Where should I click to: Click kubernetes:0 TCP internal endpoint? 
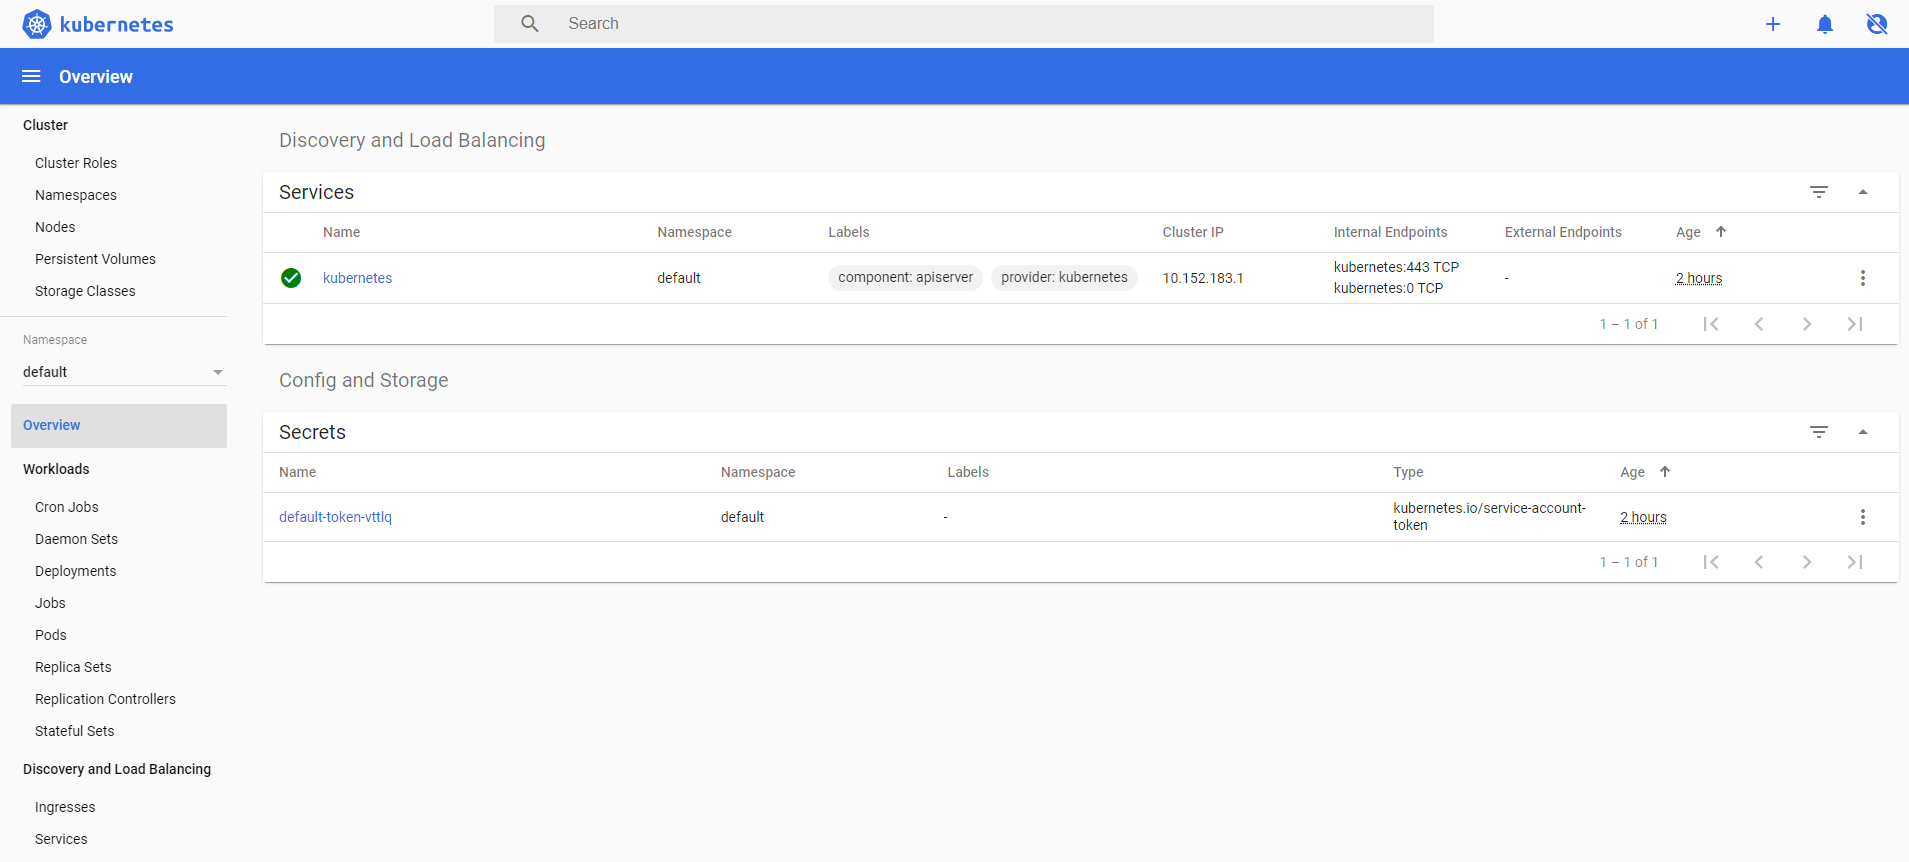click(1388, 288)
